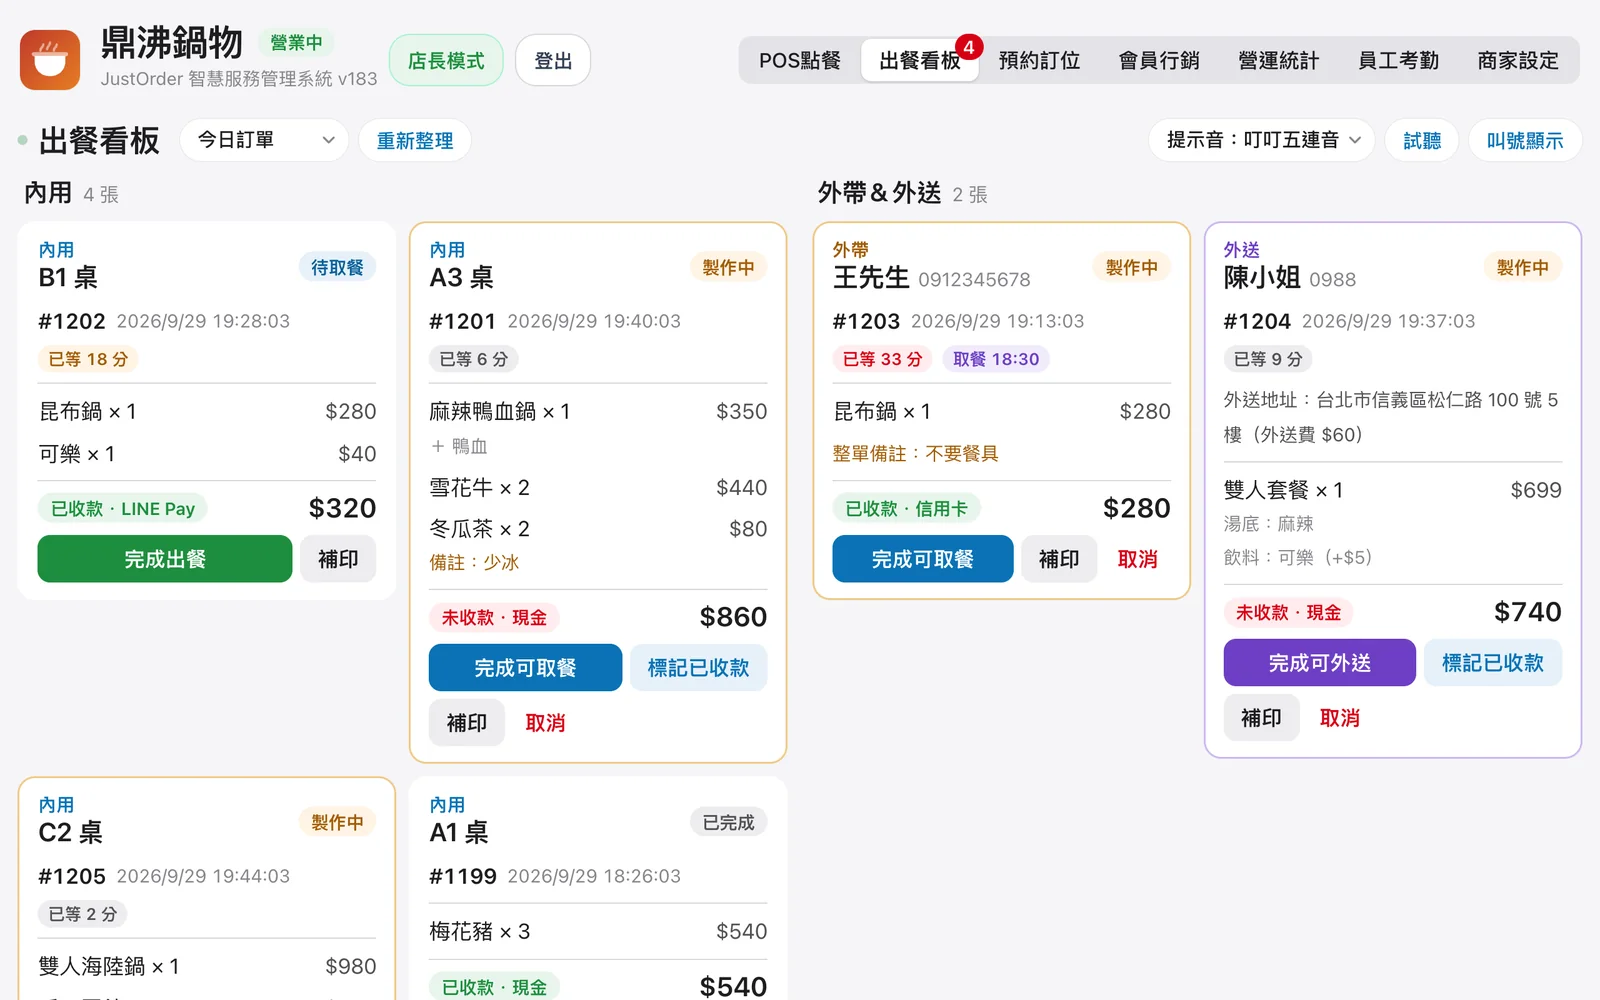This screenshot has width=1600, height=1000.
Task: Open the 提示音 sound dropdown
Action: pyautogui.click(x=1262, y=140)
